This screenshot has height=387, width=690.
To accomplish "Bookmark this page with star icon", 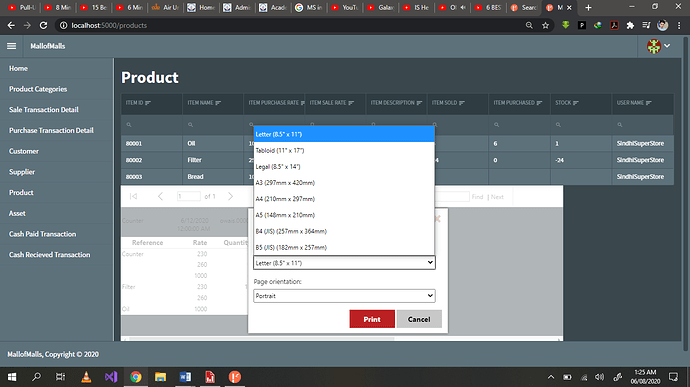I will (x=546, y=26).
